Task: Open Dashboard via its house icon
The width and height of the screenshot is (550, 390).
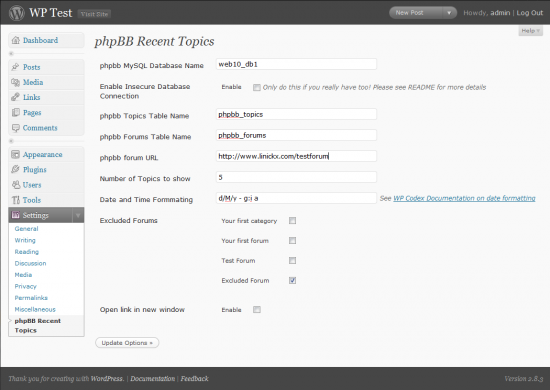Action: coord(15,40)
